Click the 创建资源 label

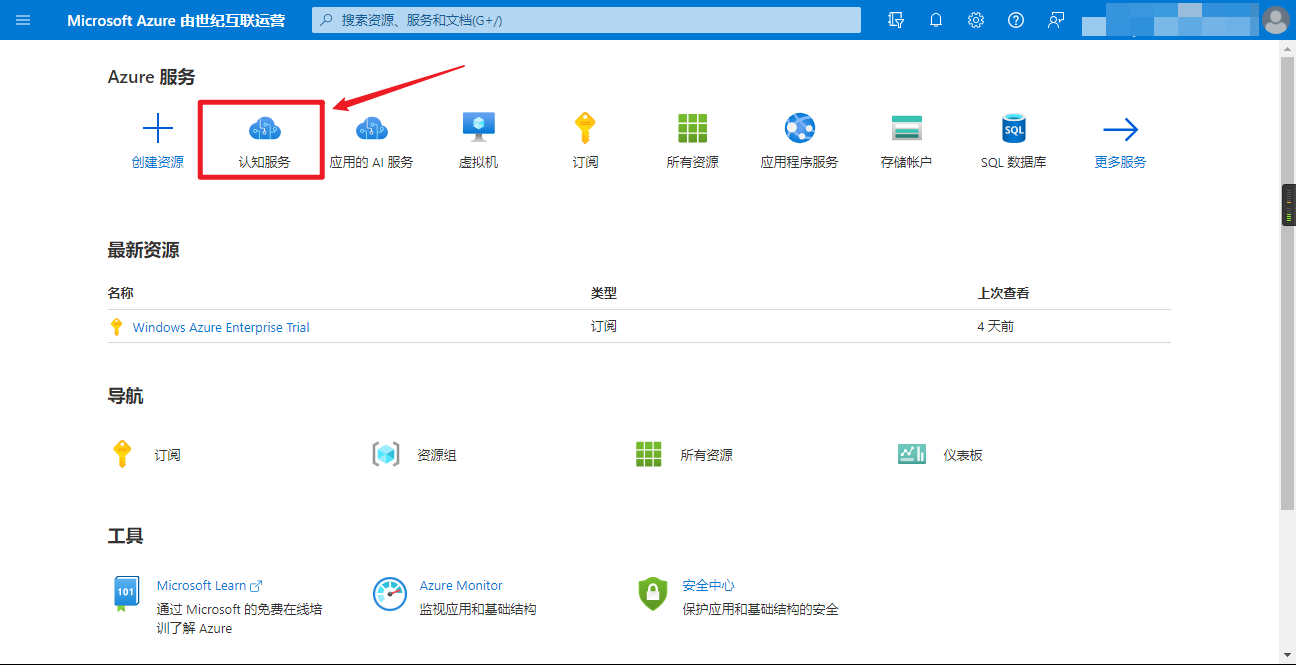click(158, 162)
